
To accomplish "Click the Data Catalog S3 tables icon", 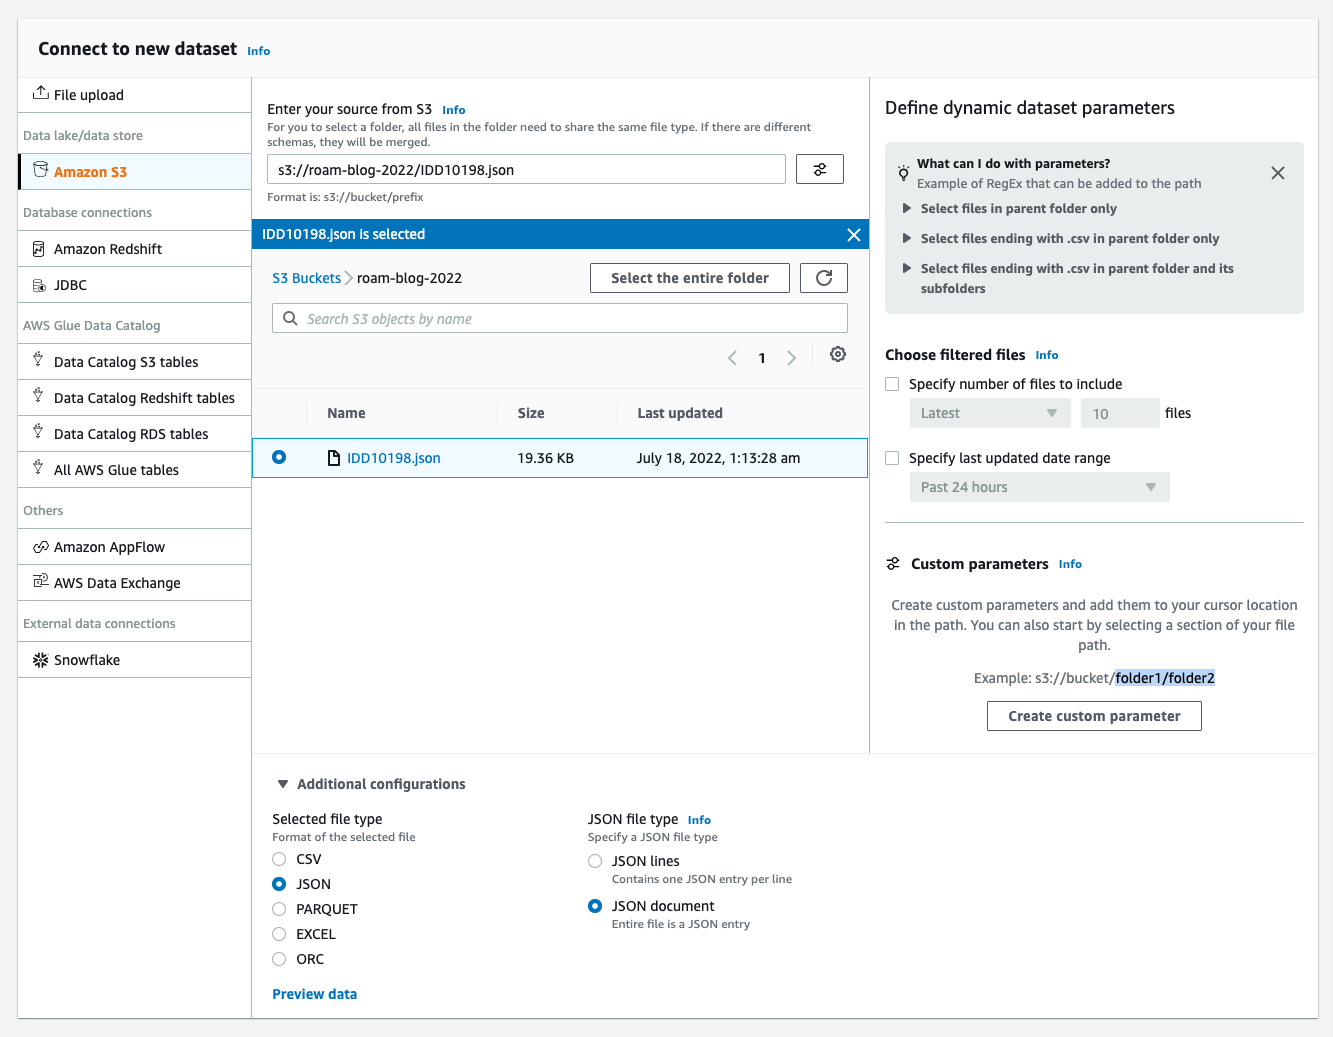I will coord(38,360).
